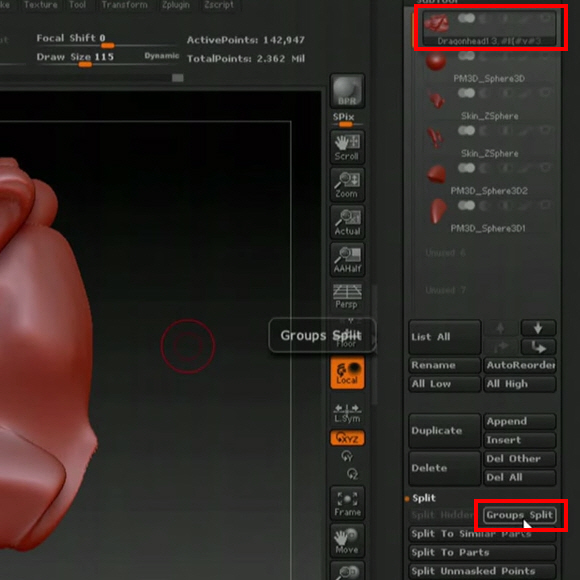Click the Delete subtool button
Screen dimensions: 580x580
pos(445,468)
